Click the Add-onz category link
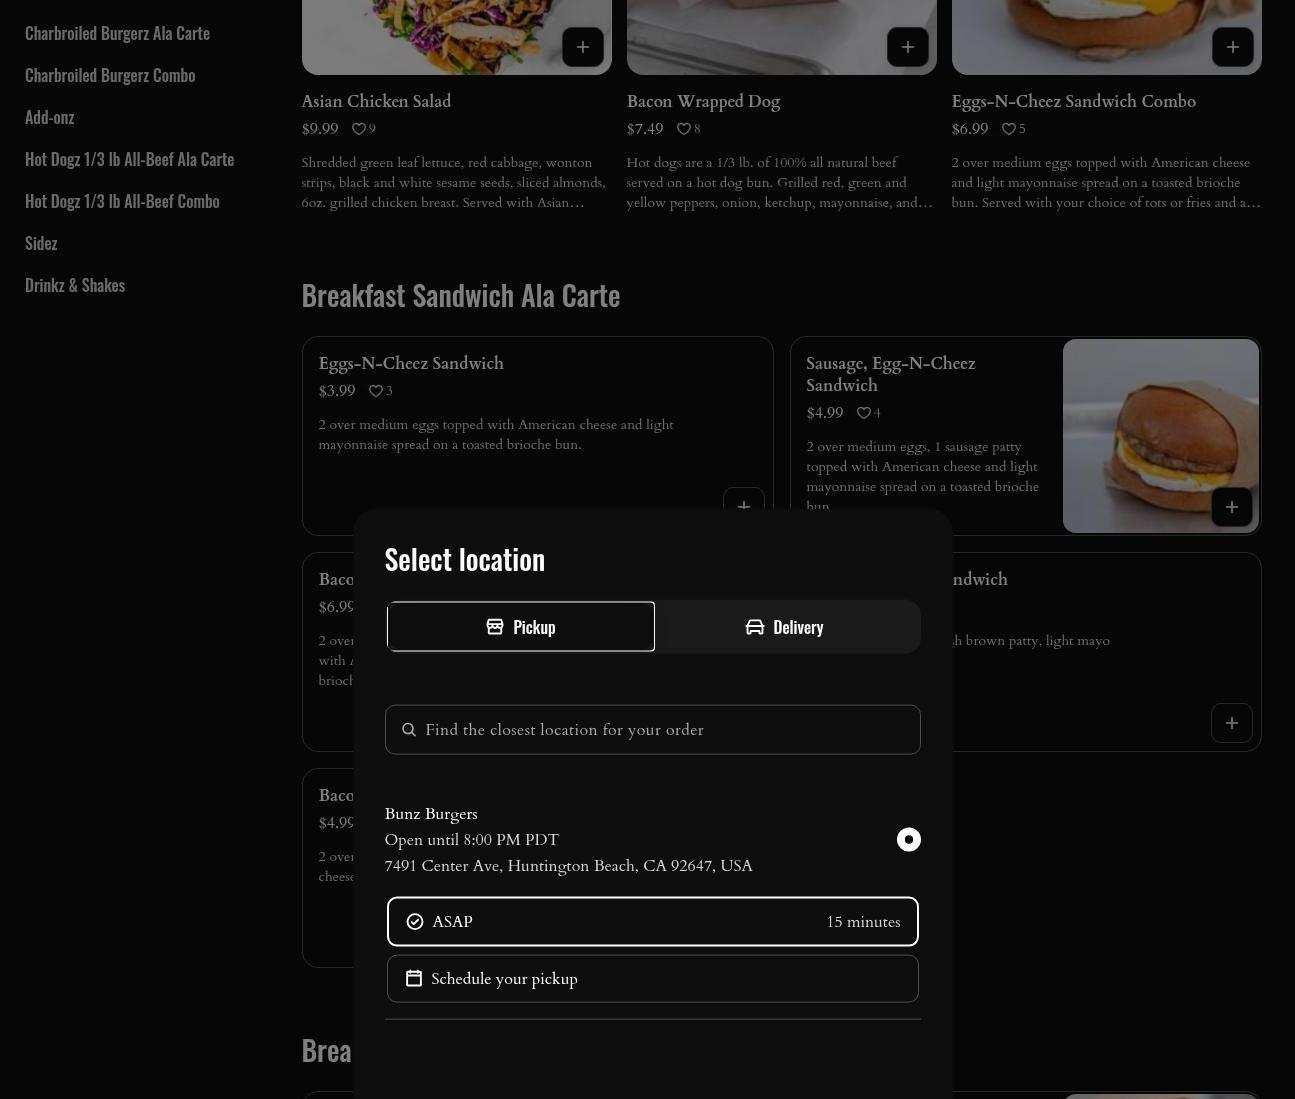This screenshot has width=1295, height=1099. 50,117
